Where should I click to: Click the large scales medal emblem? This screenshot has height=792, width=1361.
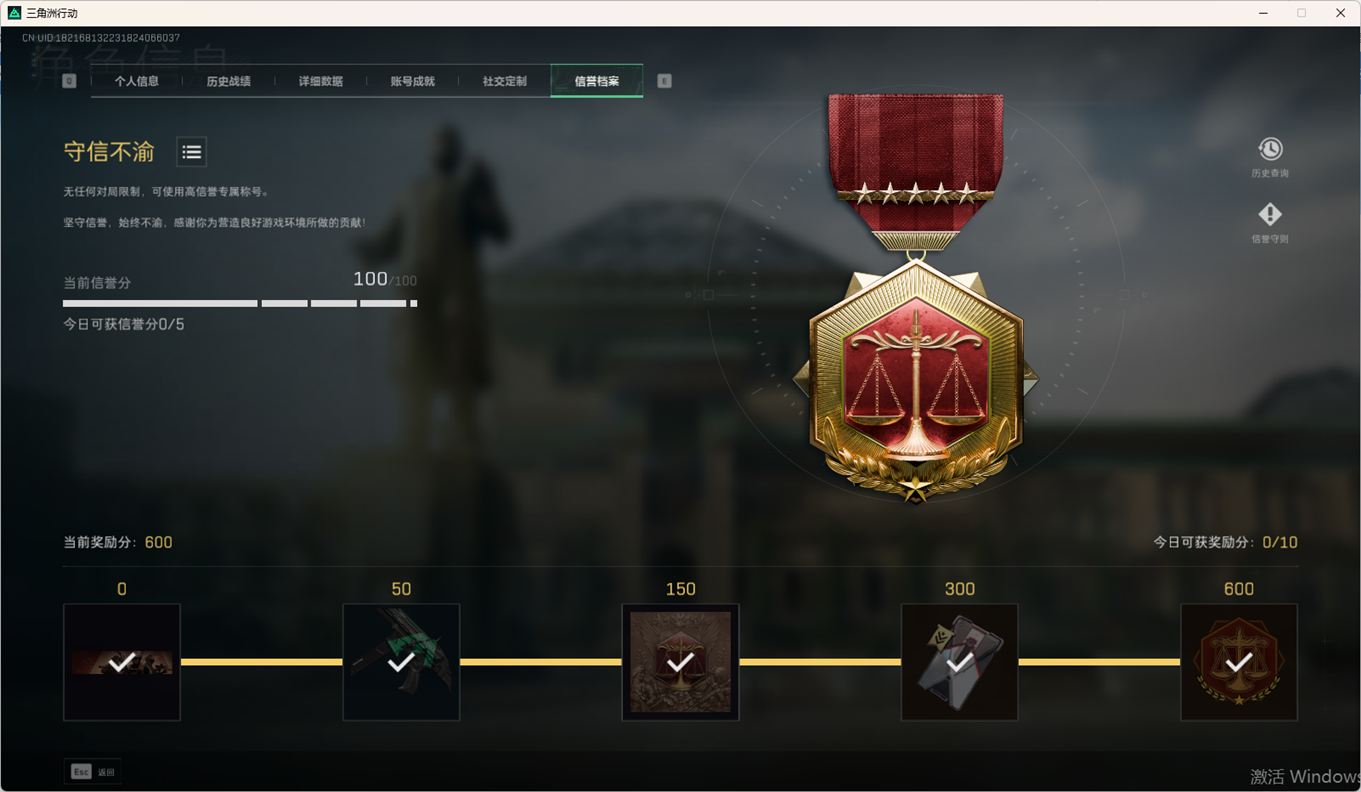coord(915,380)
